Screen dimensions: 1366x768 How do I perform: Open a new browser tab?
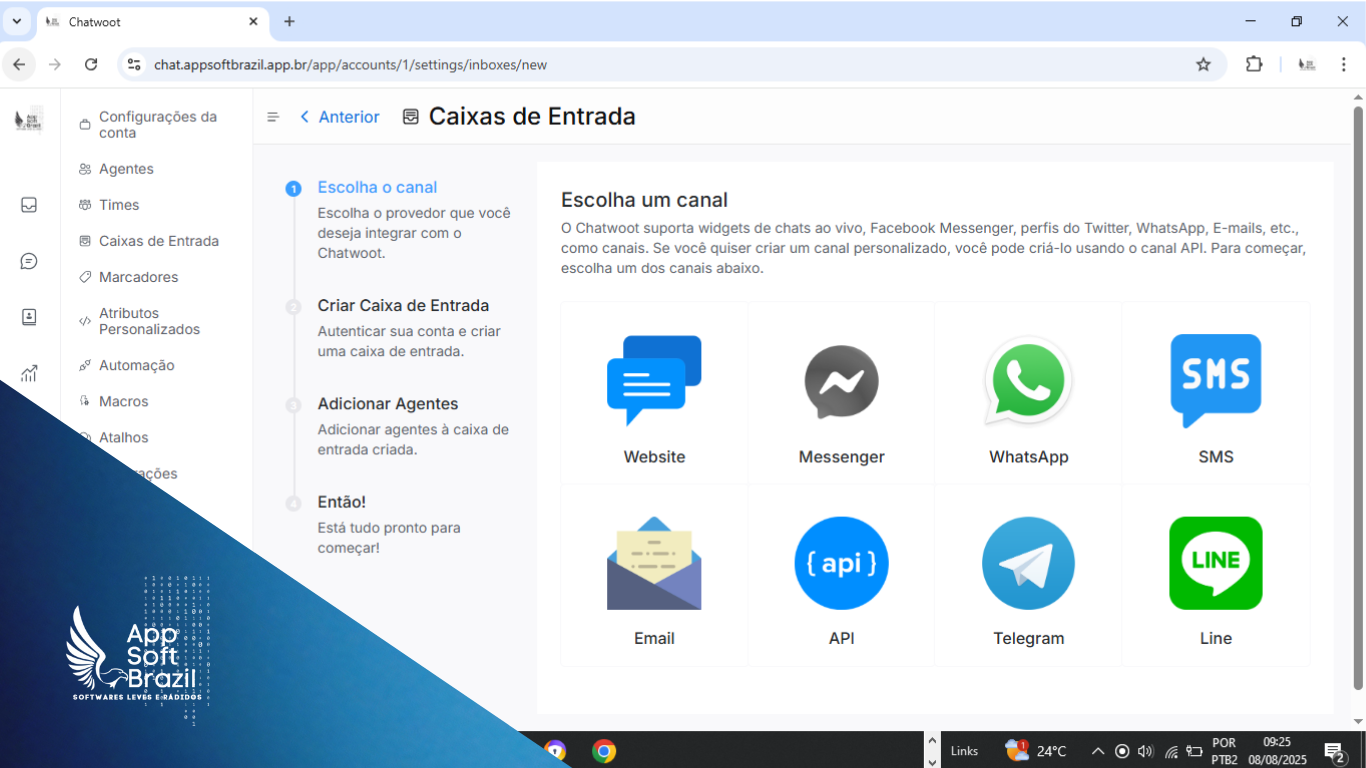[289, 21]
